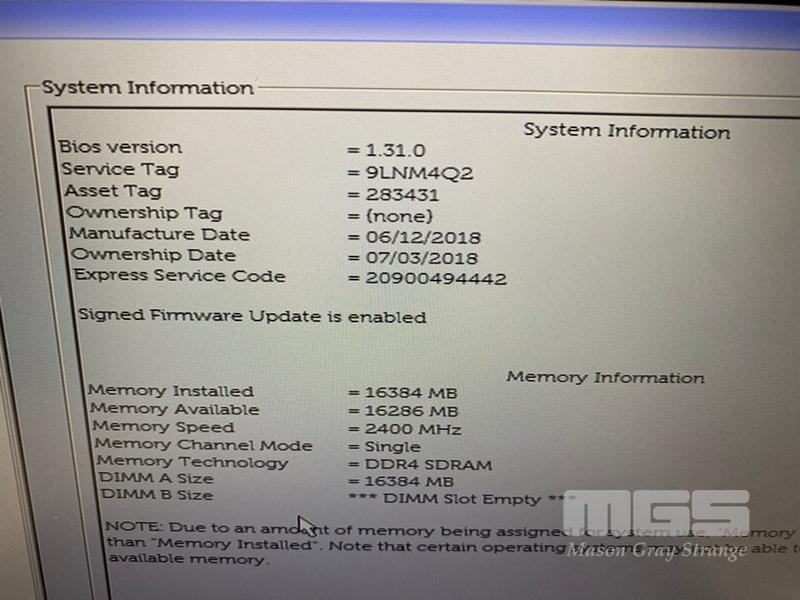Click the Memory Information heading

tap(606, 378)
